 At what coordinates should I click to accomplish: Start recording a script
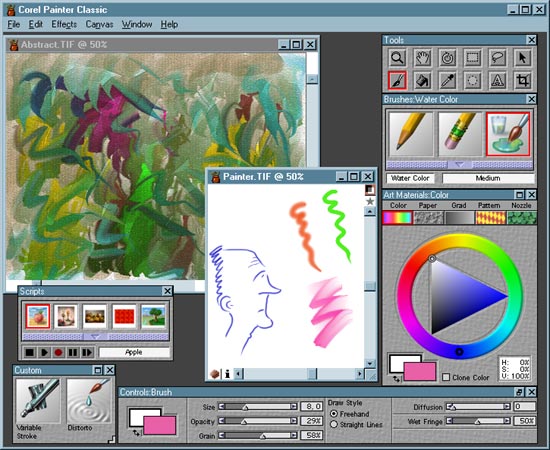pyautogui.click(x=59, y=352)
